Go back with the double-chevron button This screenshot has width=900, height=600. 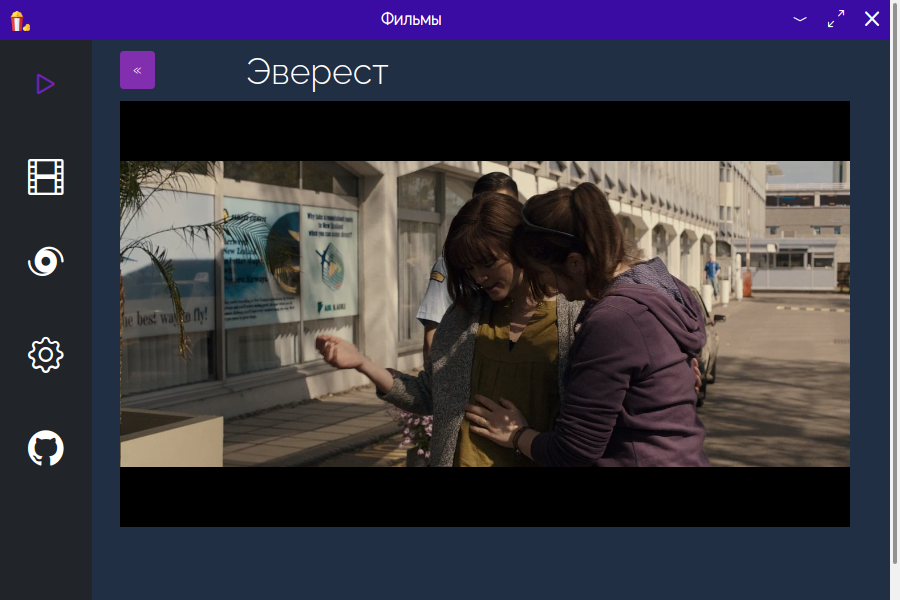[x=137, y=70]
